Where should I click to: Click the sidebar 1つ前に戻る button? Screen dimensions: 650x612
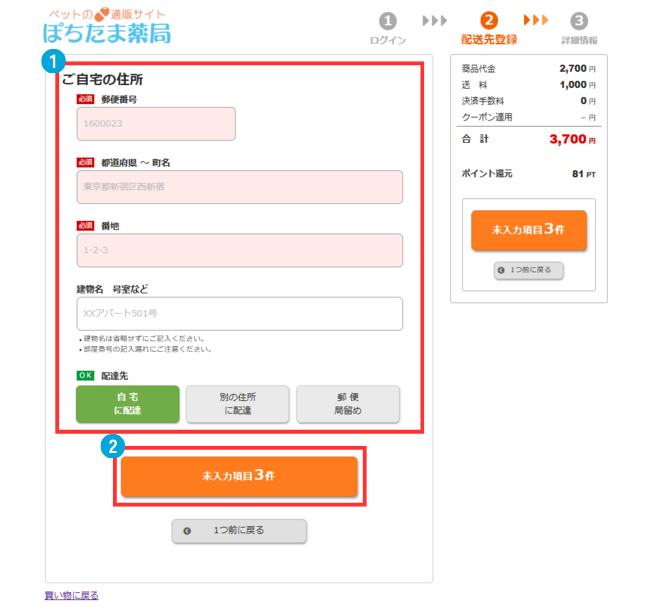[x=529, y=270]
